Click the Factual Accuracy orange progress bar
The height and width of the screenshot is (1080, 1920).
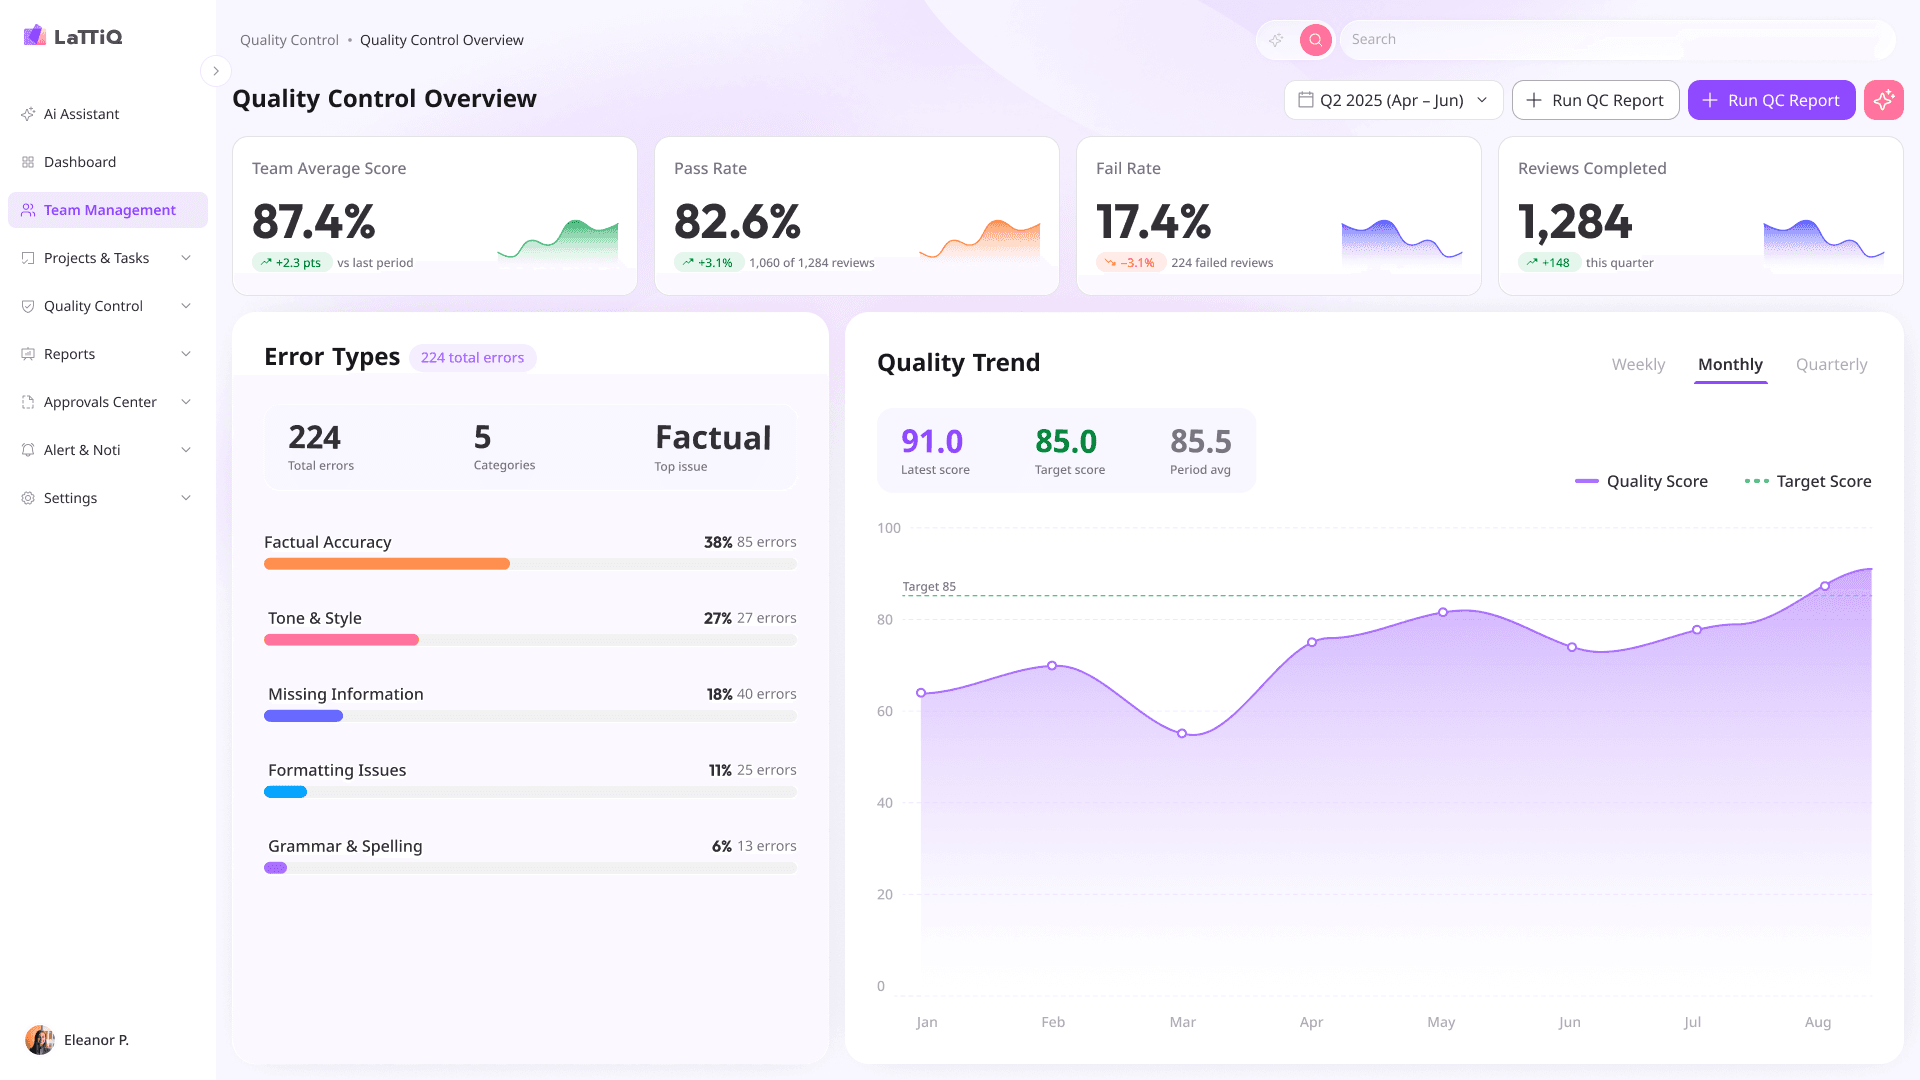point(387,564)
